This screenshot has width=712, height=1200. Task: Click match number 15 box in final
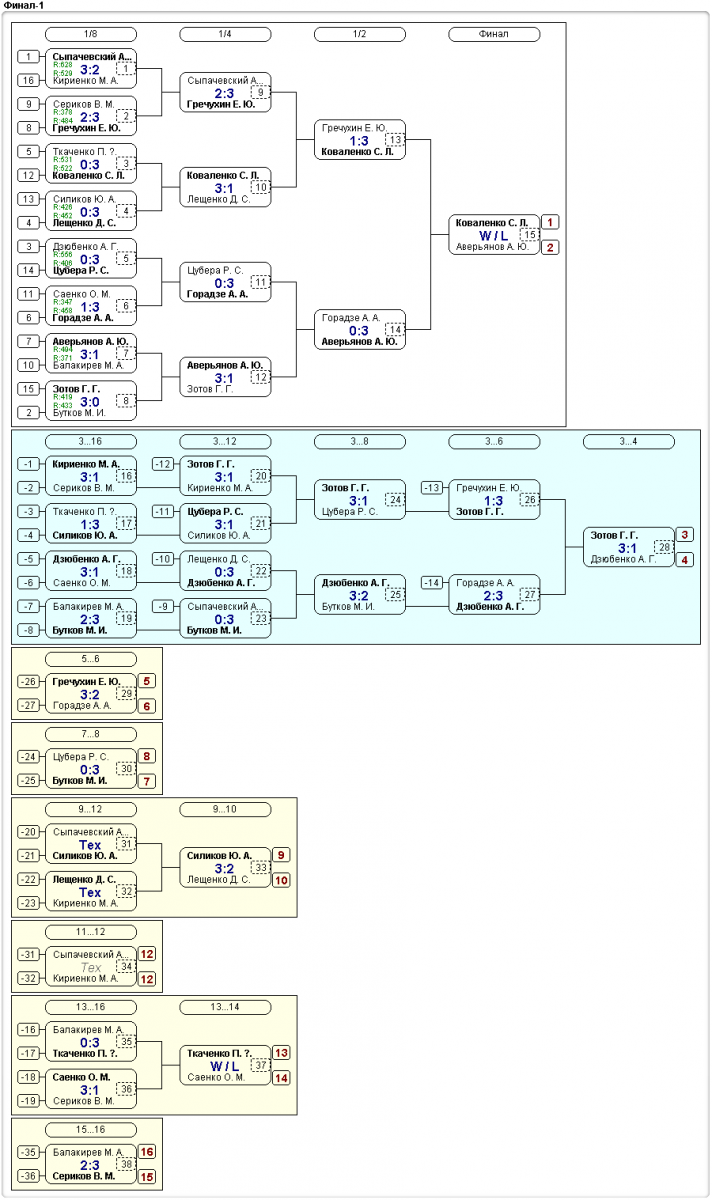529,235
